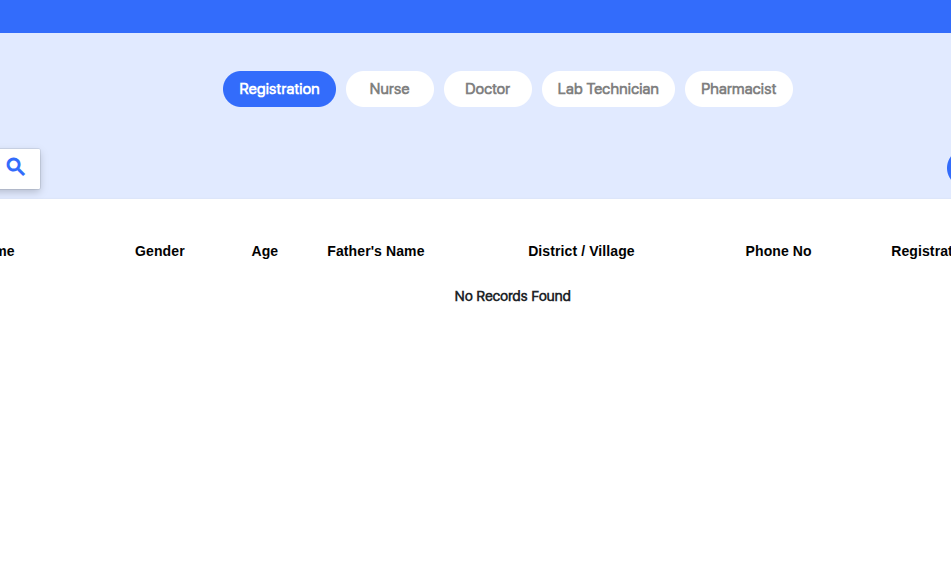Screen dimensions: 951x576
Task: Open the Doctor tab
Action: [x=487, y=89]
